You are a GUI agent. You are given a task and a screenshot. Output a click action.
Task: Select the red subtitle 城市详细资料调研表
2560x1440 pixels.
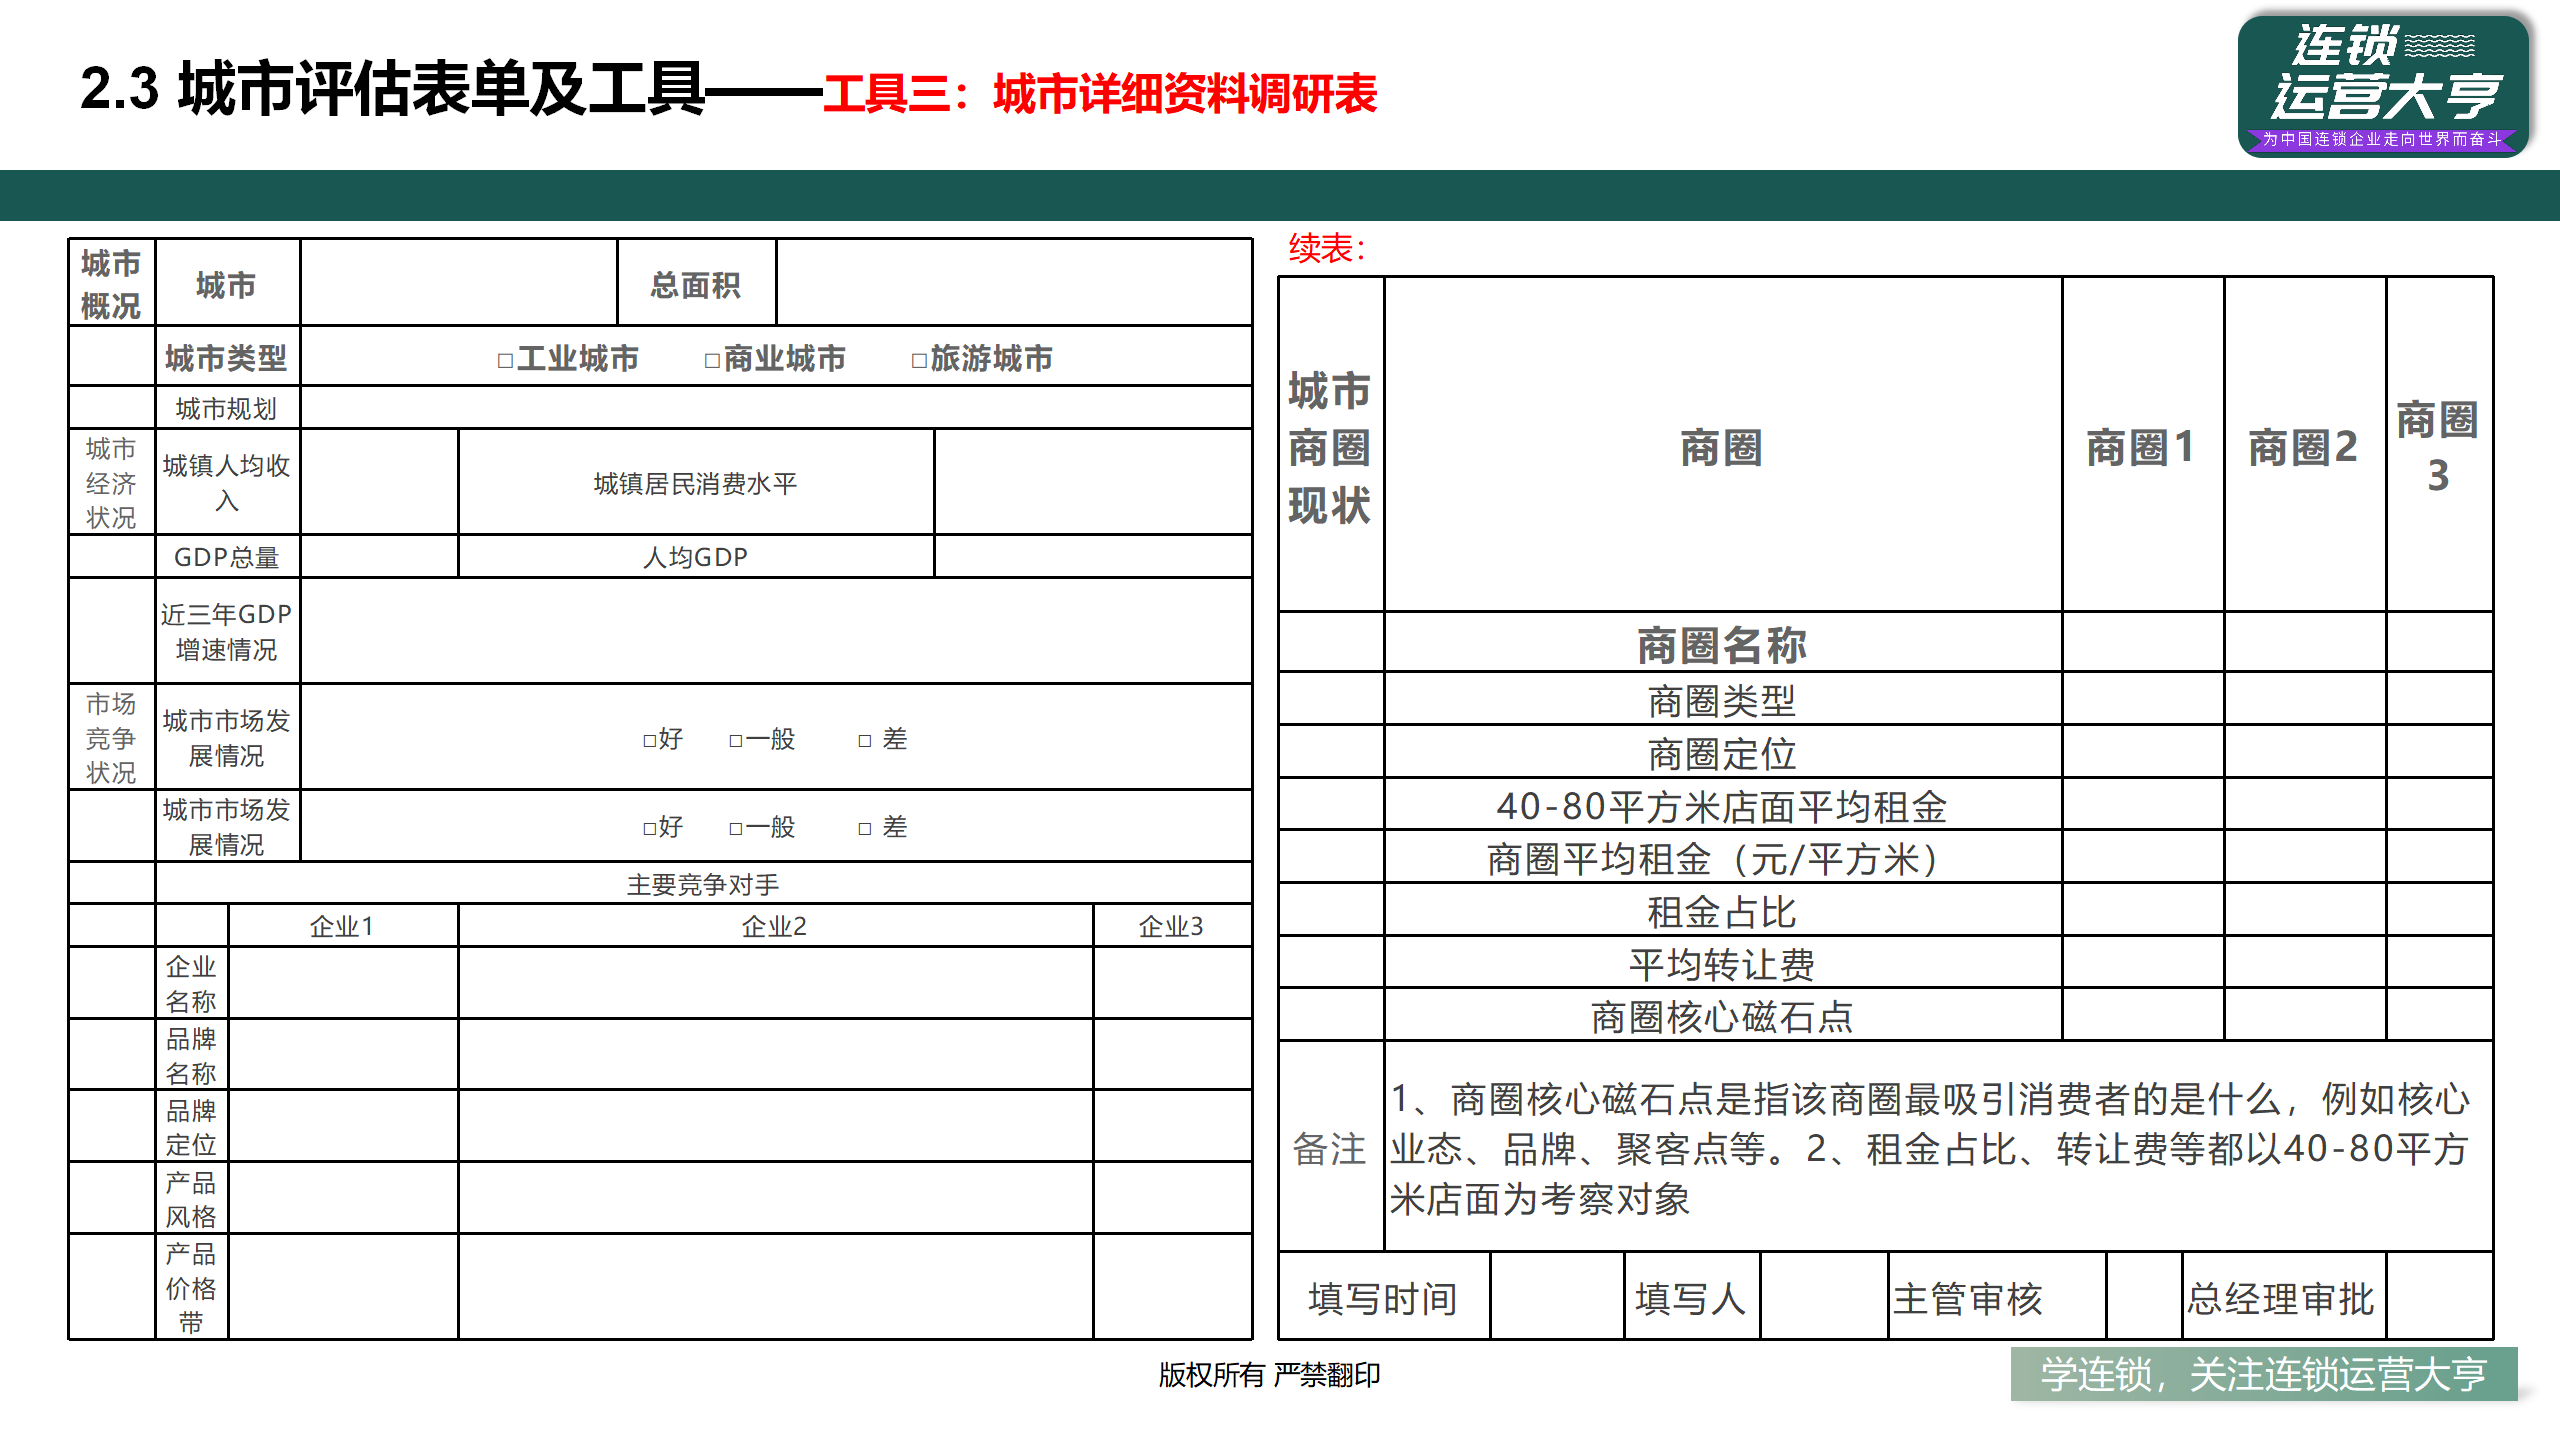[x=1185, y=94]
